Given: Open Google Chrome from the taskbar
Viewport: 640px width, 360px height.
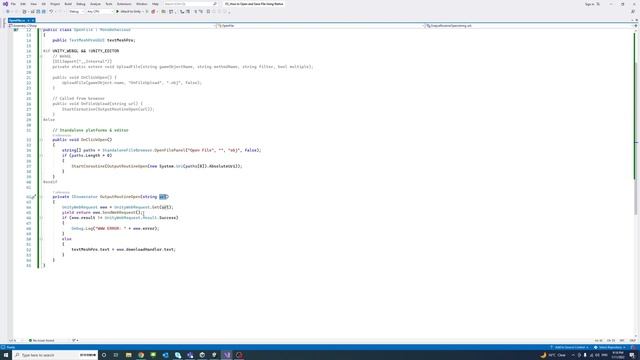Looking at the screenshot, I should [141, 355].
